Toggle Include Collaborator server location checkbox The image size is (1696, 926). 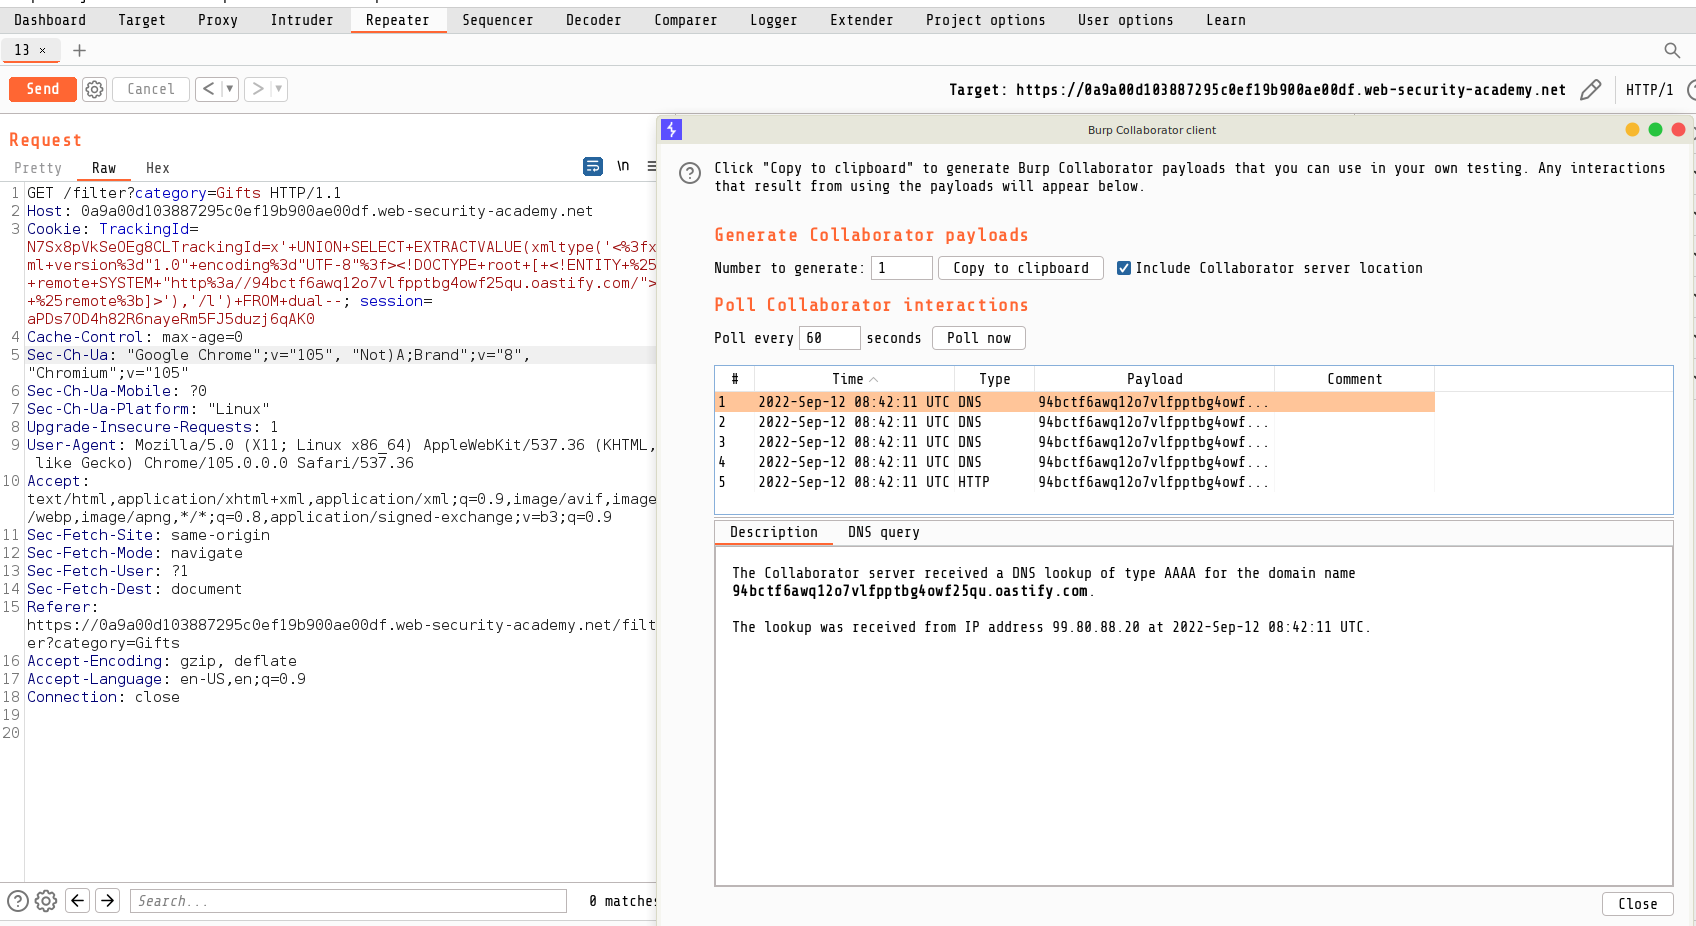1124,268
